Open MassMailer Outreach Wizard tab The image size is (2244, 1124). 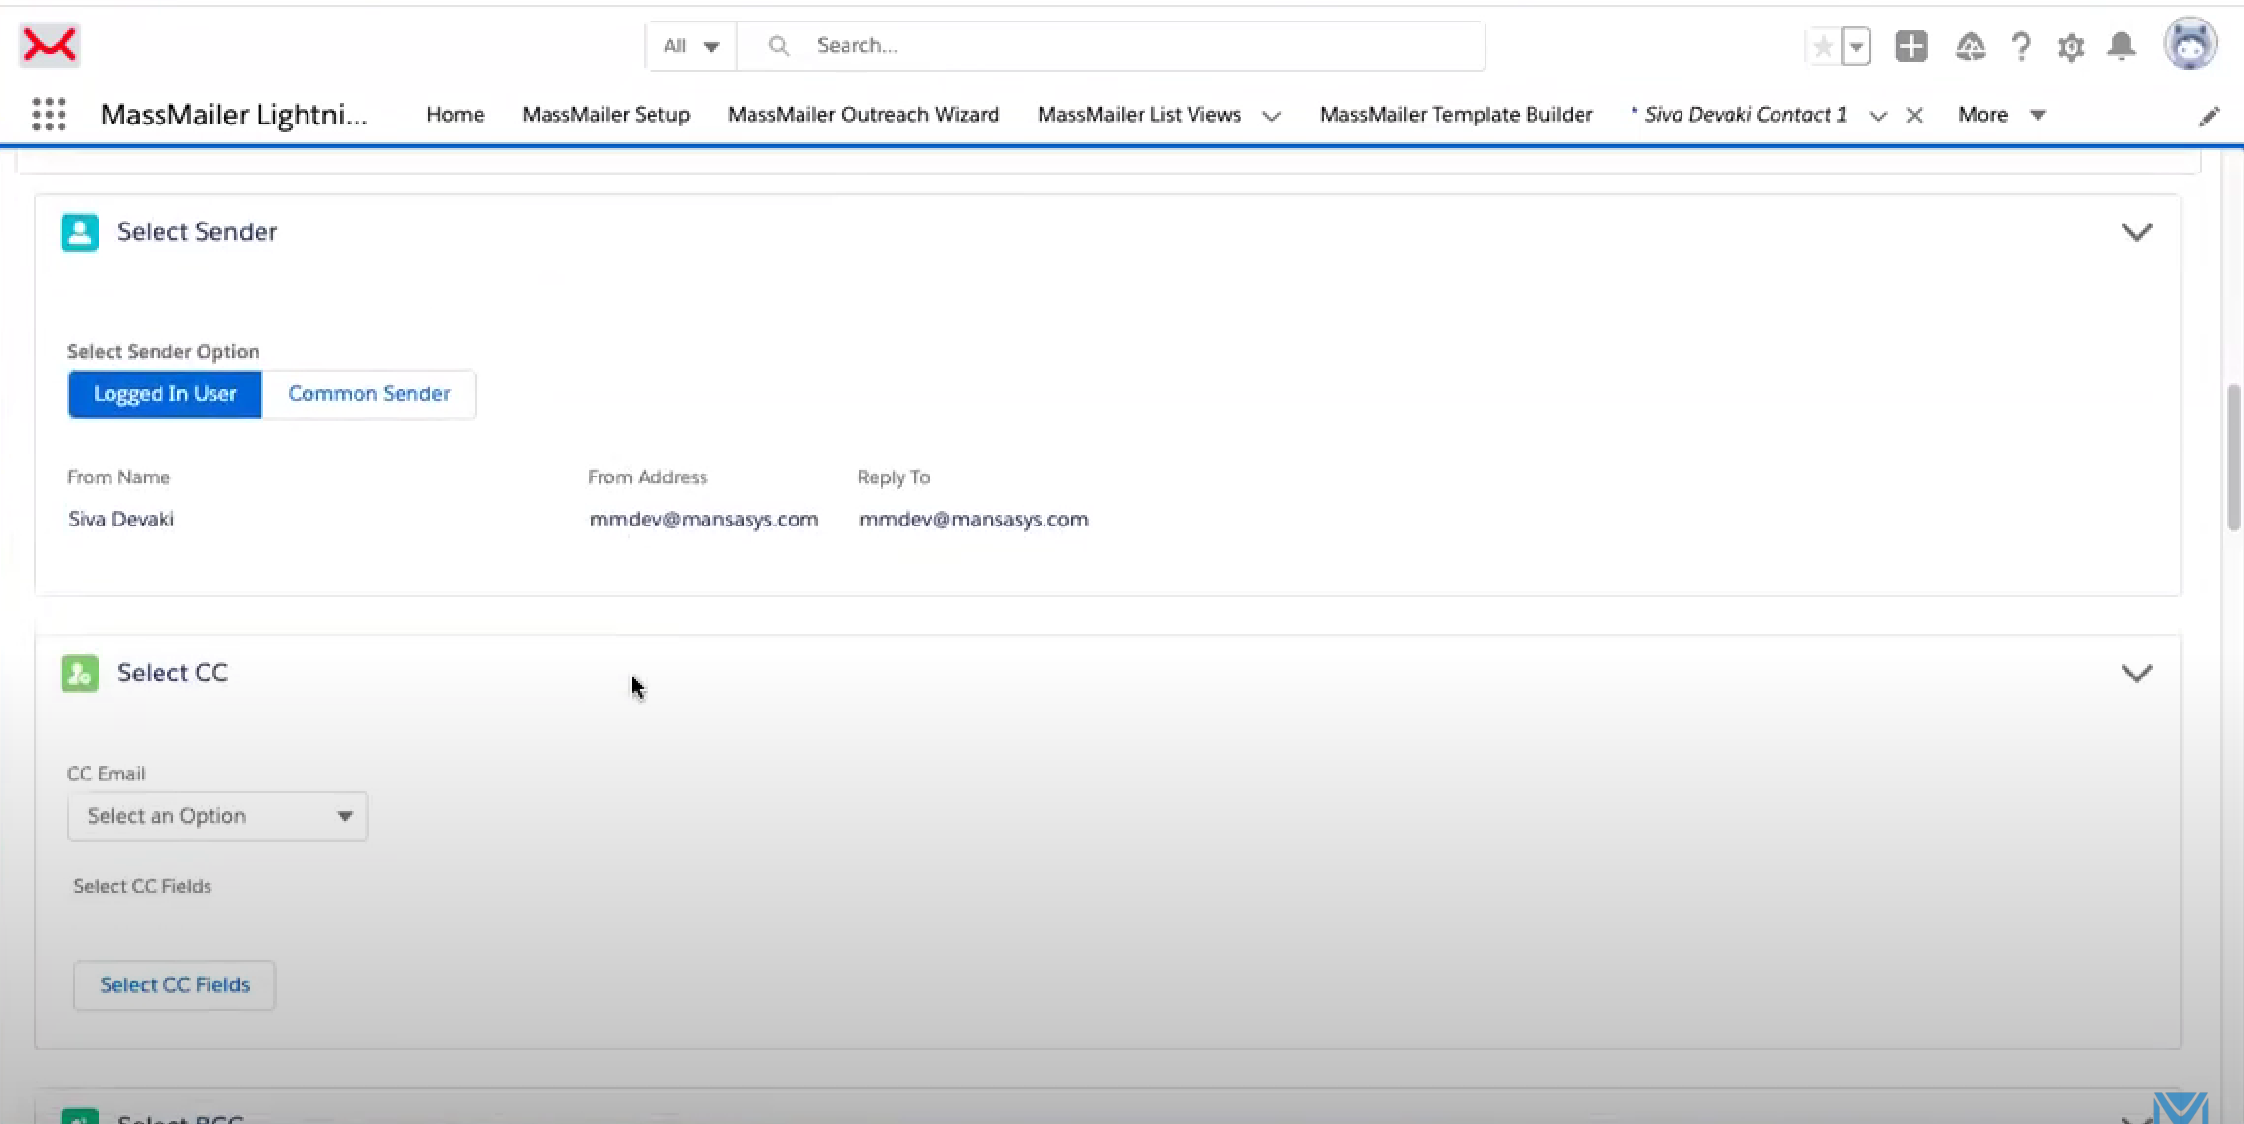tap(863, 115)
